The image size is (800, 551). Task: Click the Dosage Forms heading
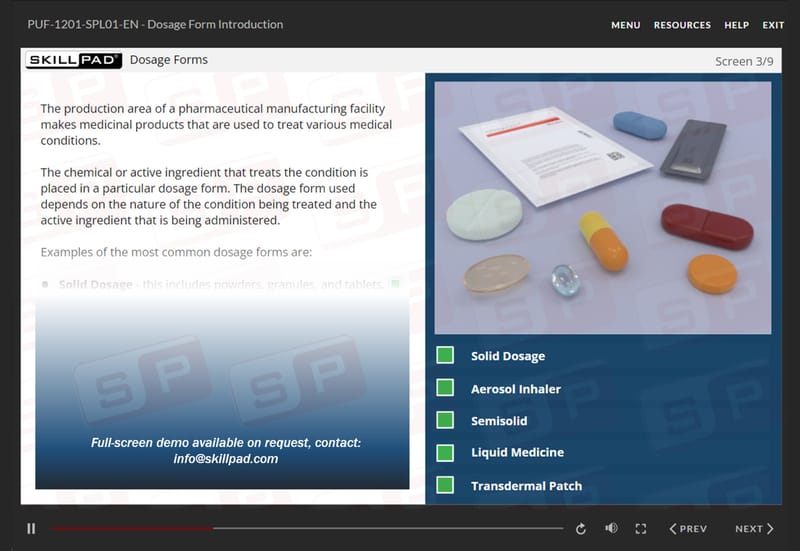(169, 60)
